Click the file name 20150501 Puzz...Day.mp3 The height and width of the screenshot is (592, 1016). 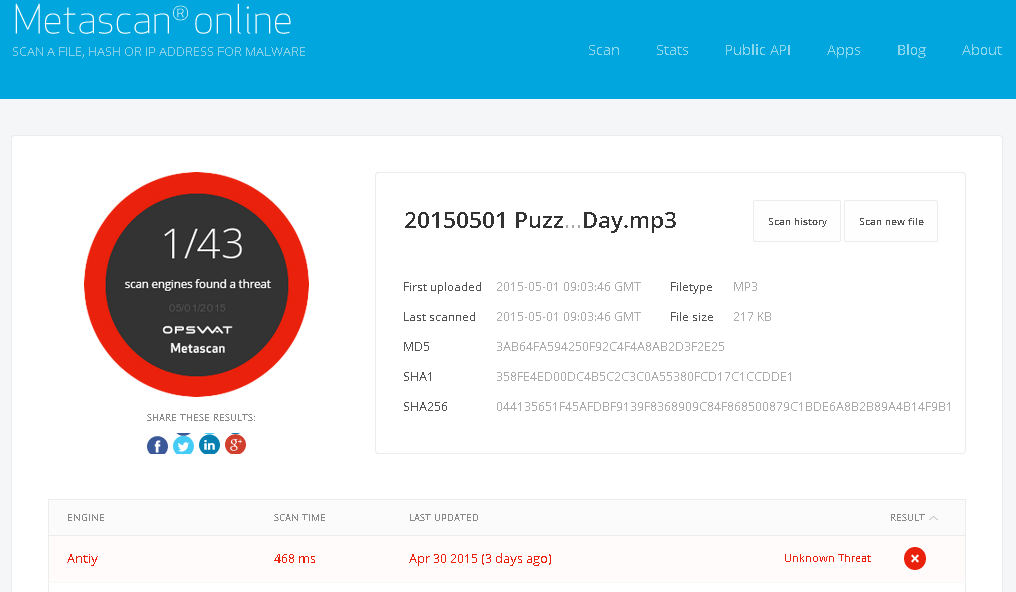540,221
